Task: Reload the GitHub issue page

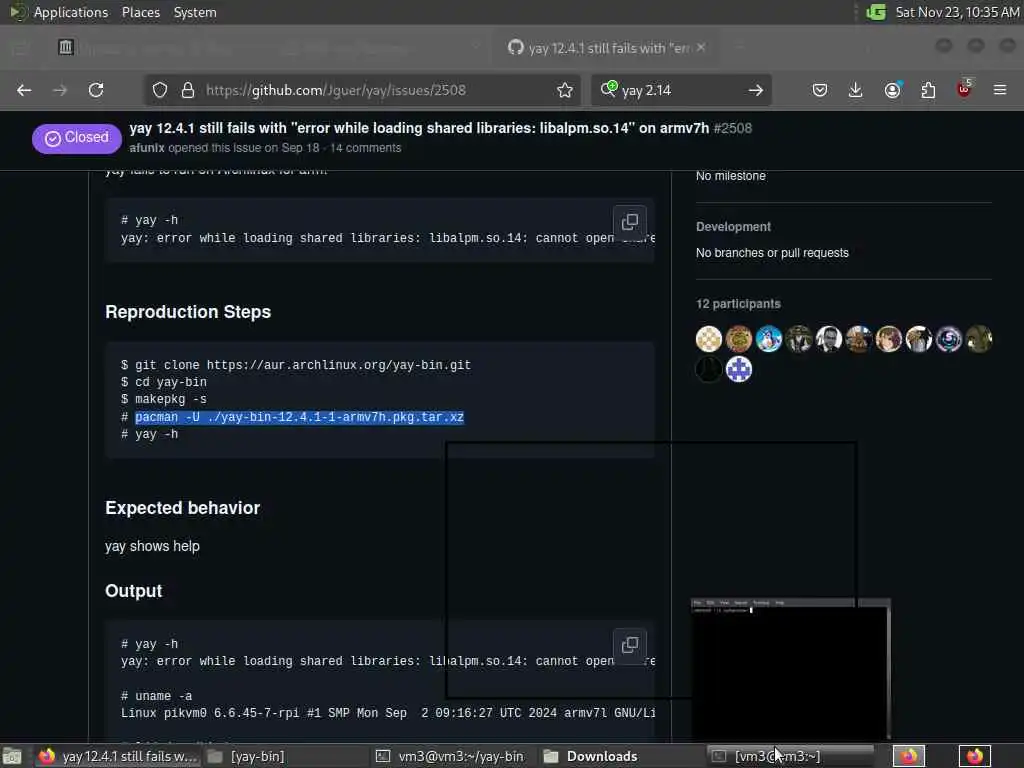Action: (96, 90)
